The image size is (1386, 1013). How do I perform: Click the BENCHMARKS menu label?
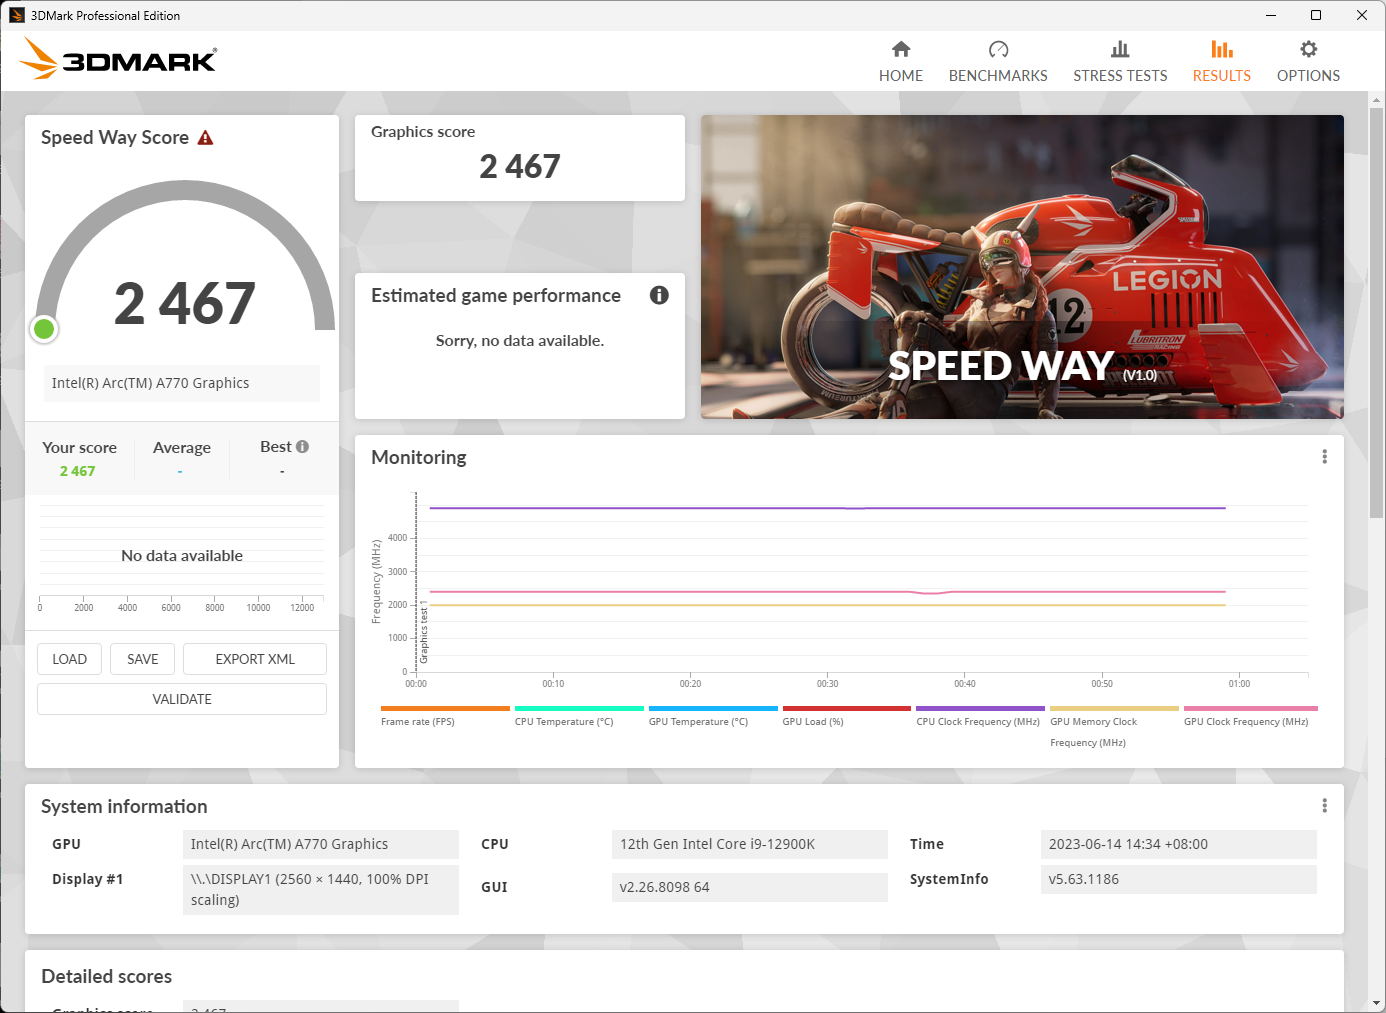[998, 76]
